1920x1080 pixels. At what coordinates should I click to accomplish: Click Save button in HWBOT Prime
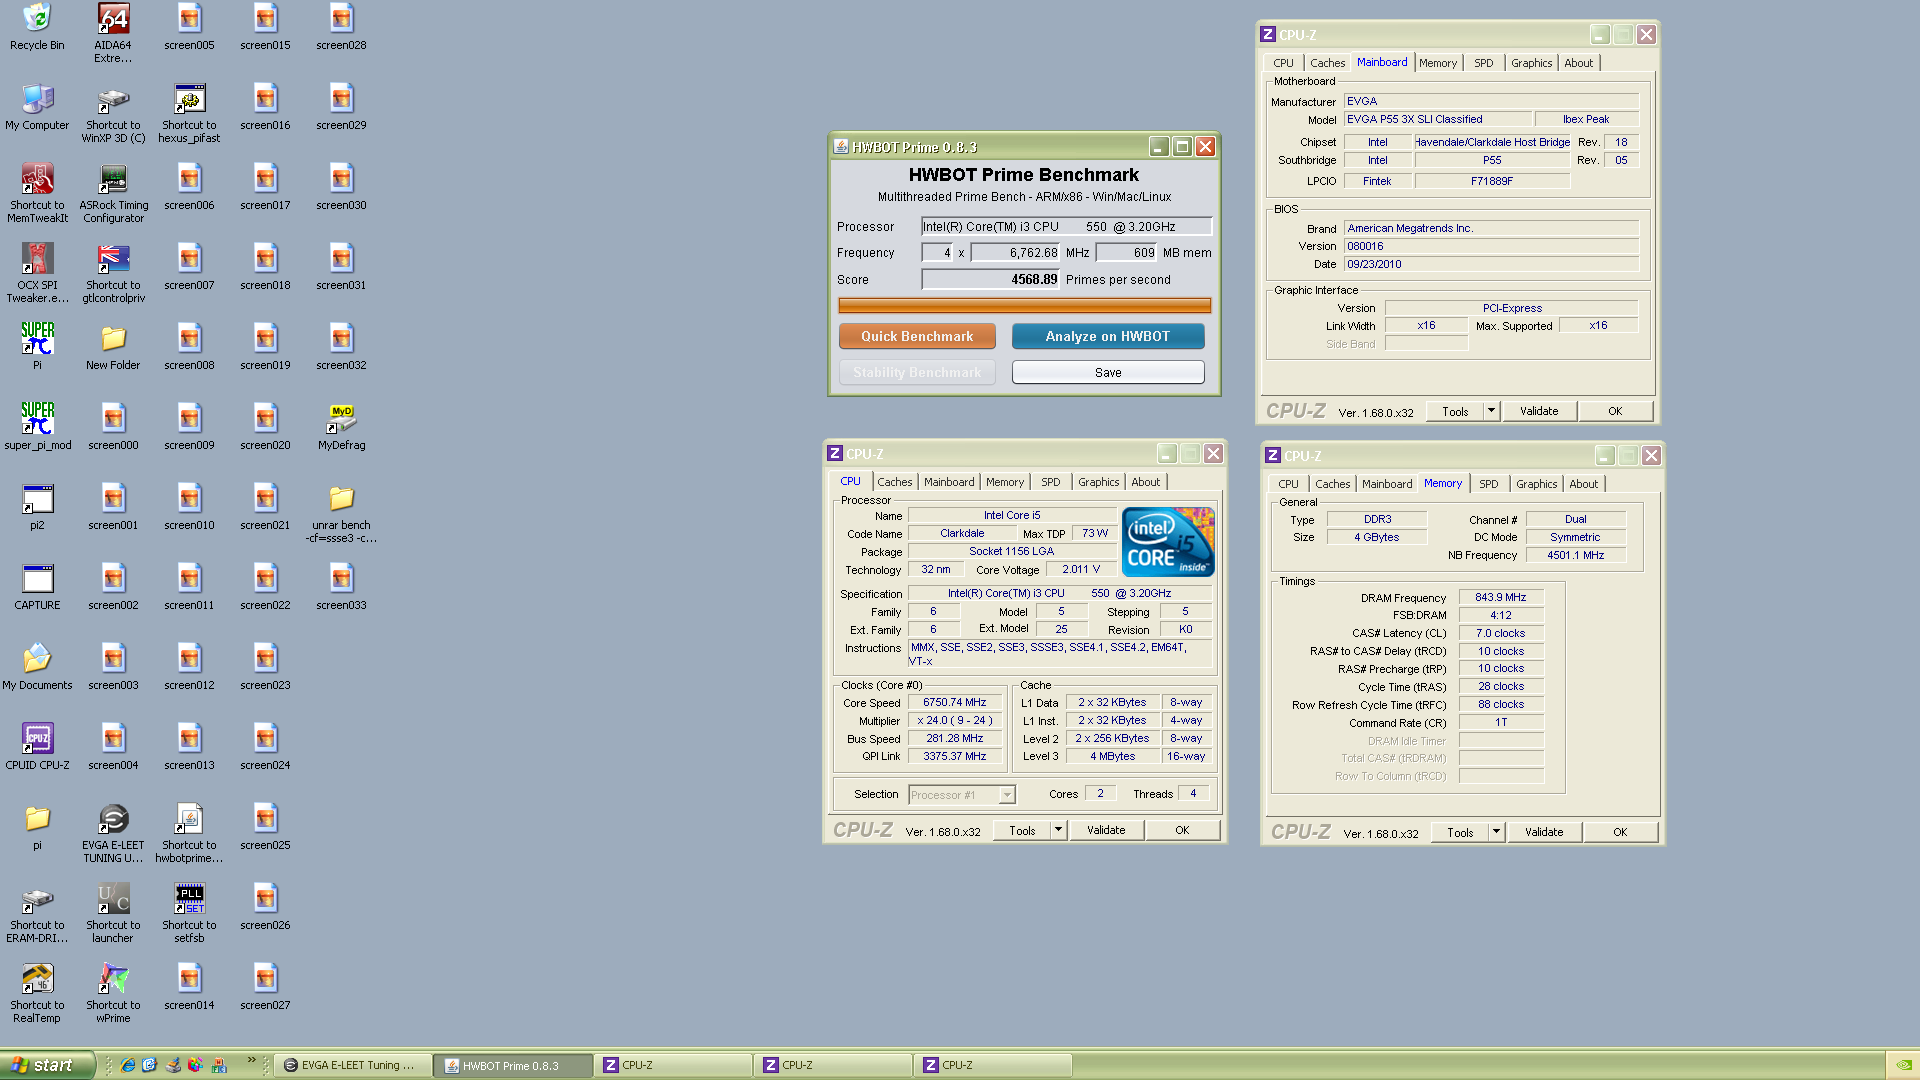click(1108, 373)
